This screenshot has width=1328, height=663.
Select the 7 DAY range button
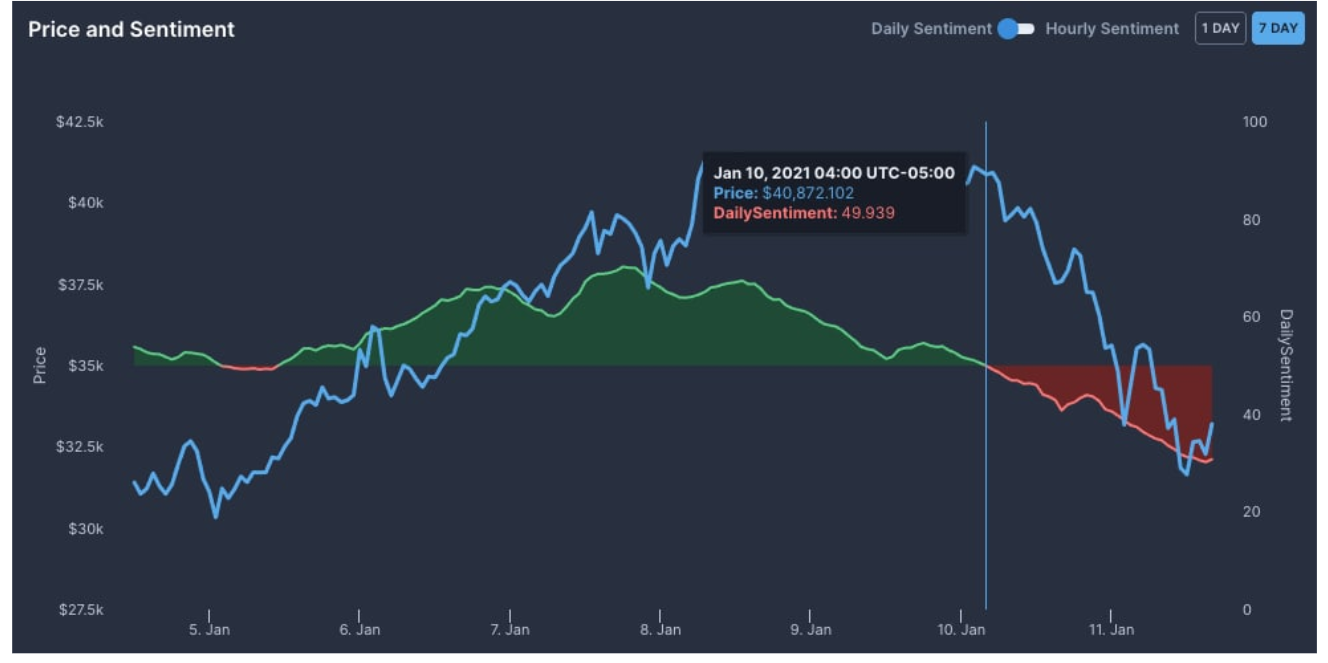(x=1278, y=28)
